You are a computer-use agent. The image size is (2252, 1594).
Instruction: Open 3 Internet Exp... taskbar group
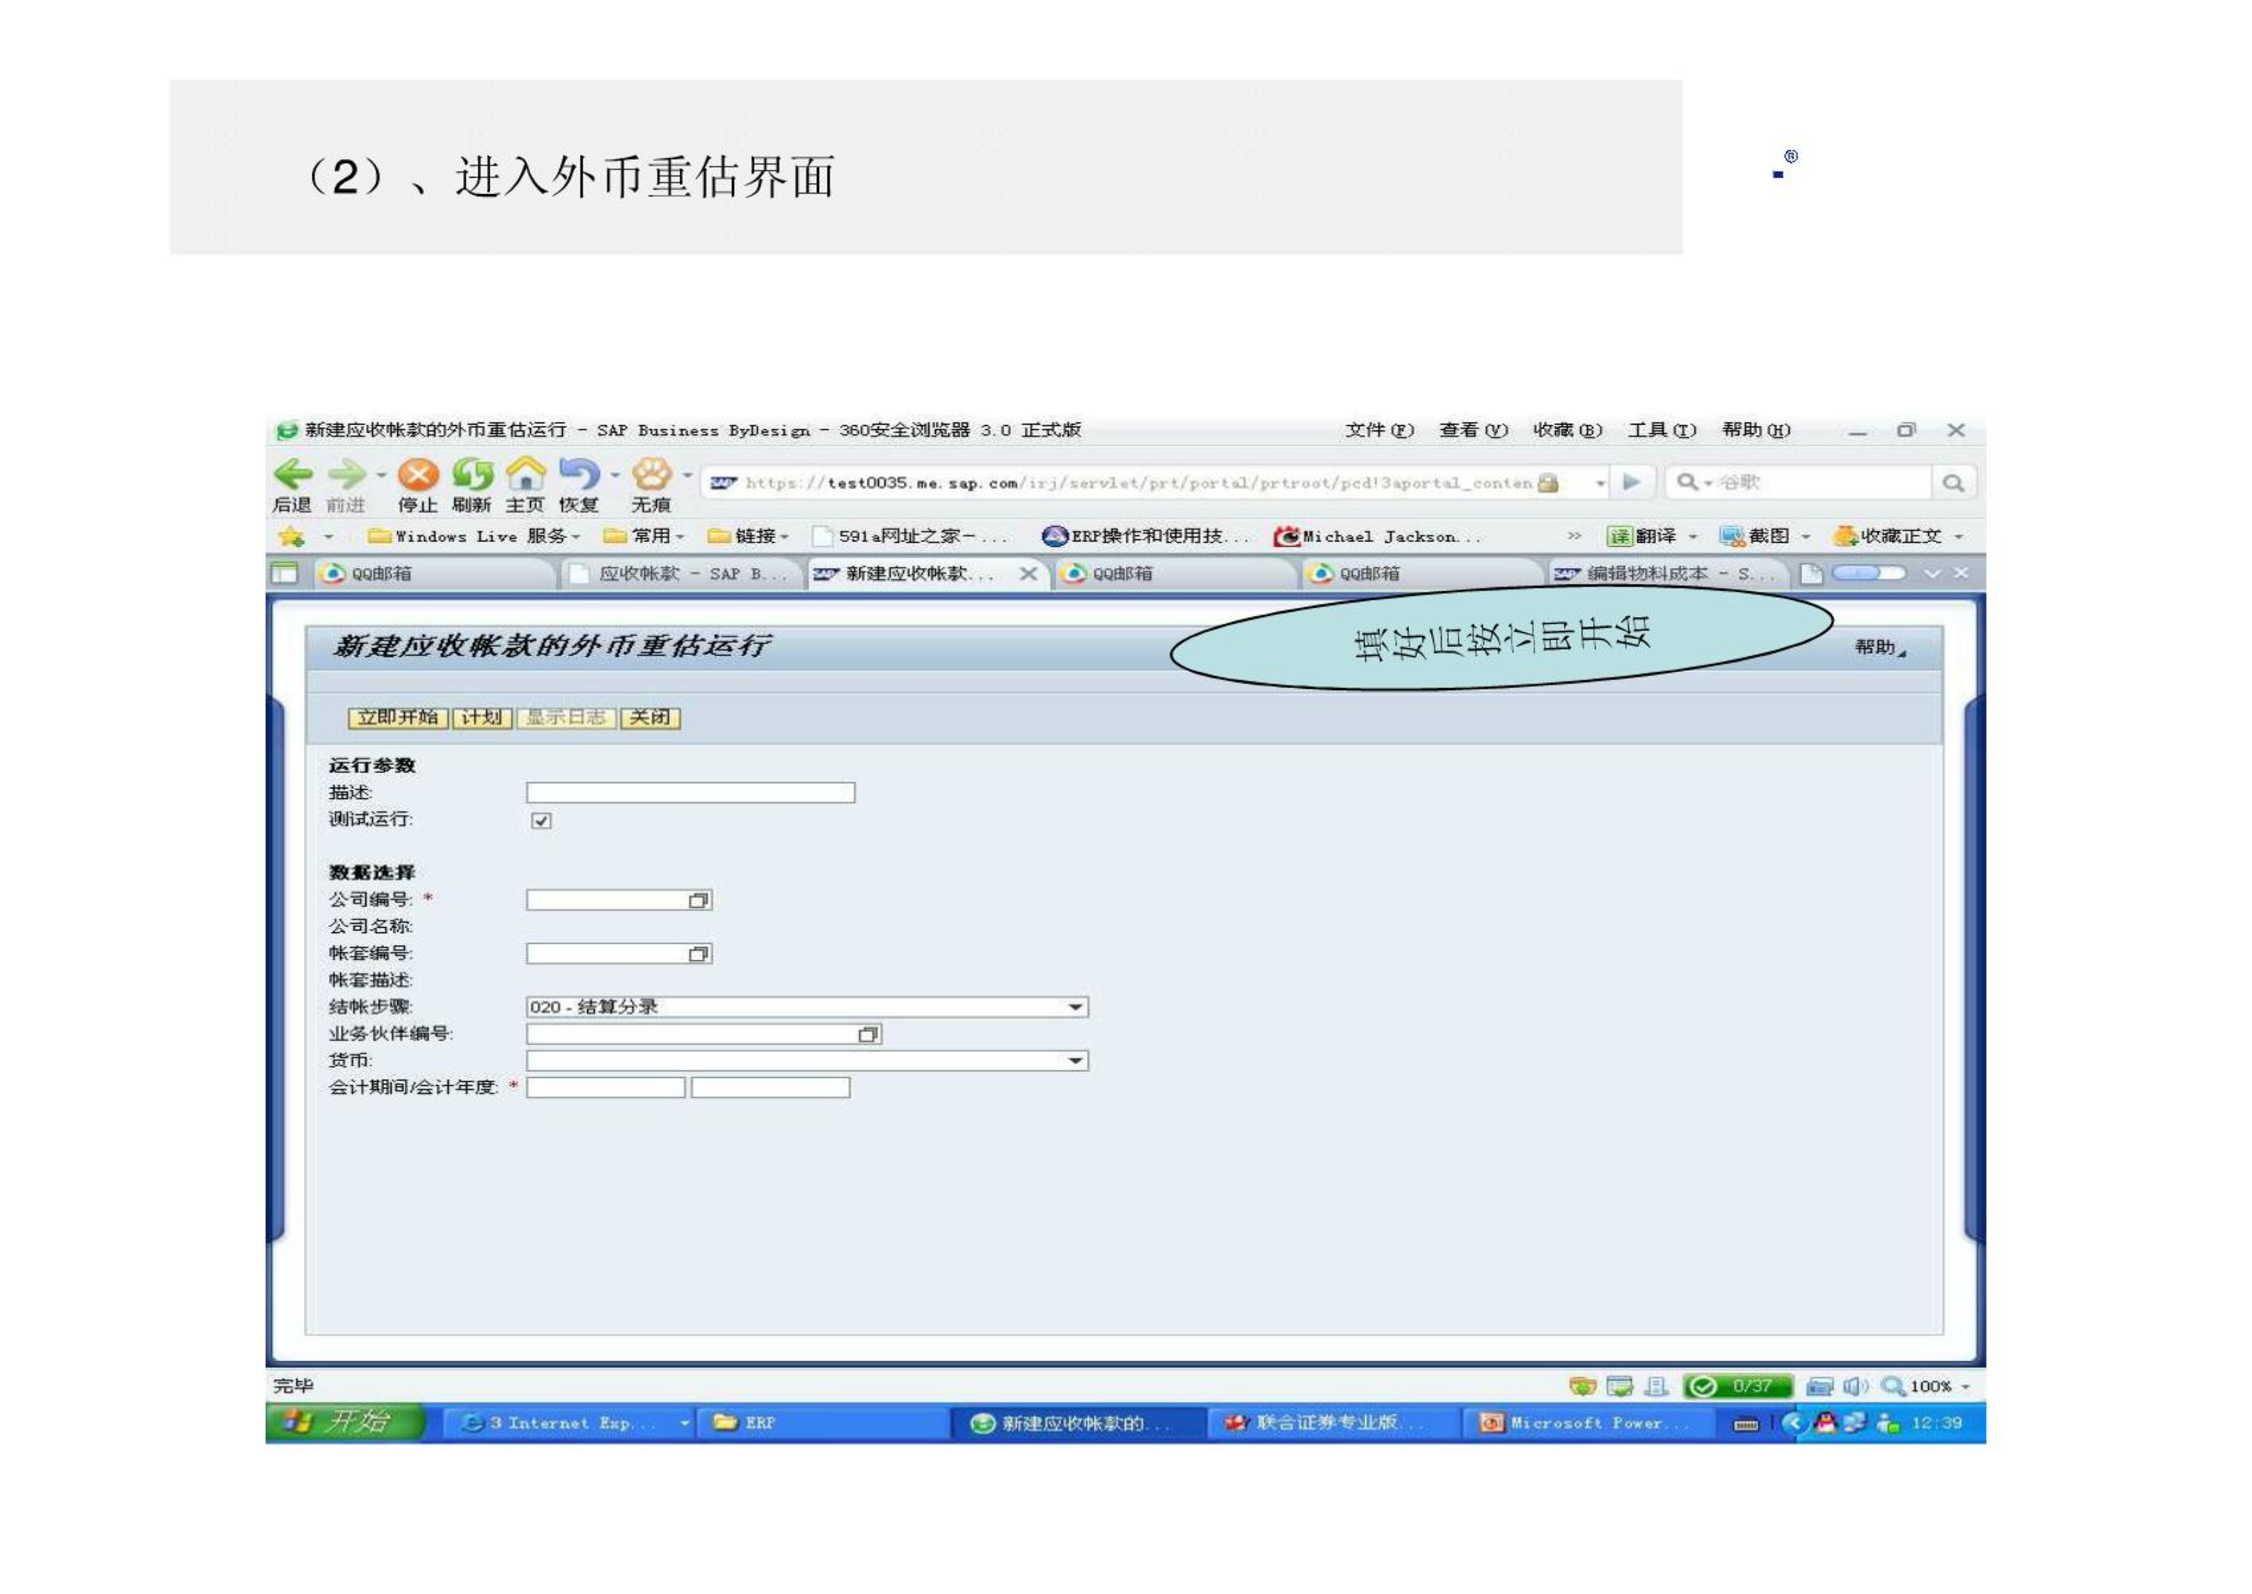571,1422
